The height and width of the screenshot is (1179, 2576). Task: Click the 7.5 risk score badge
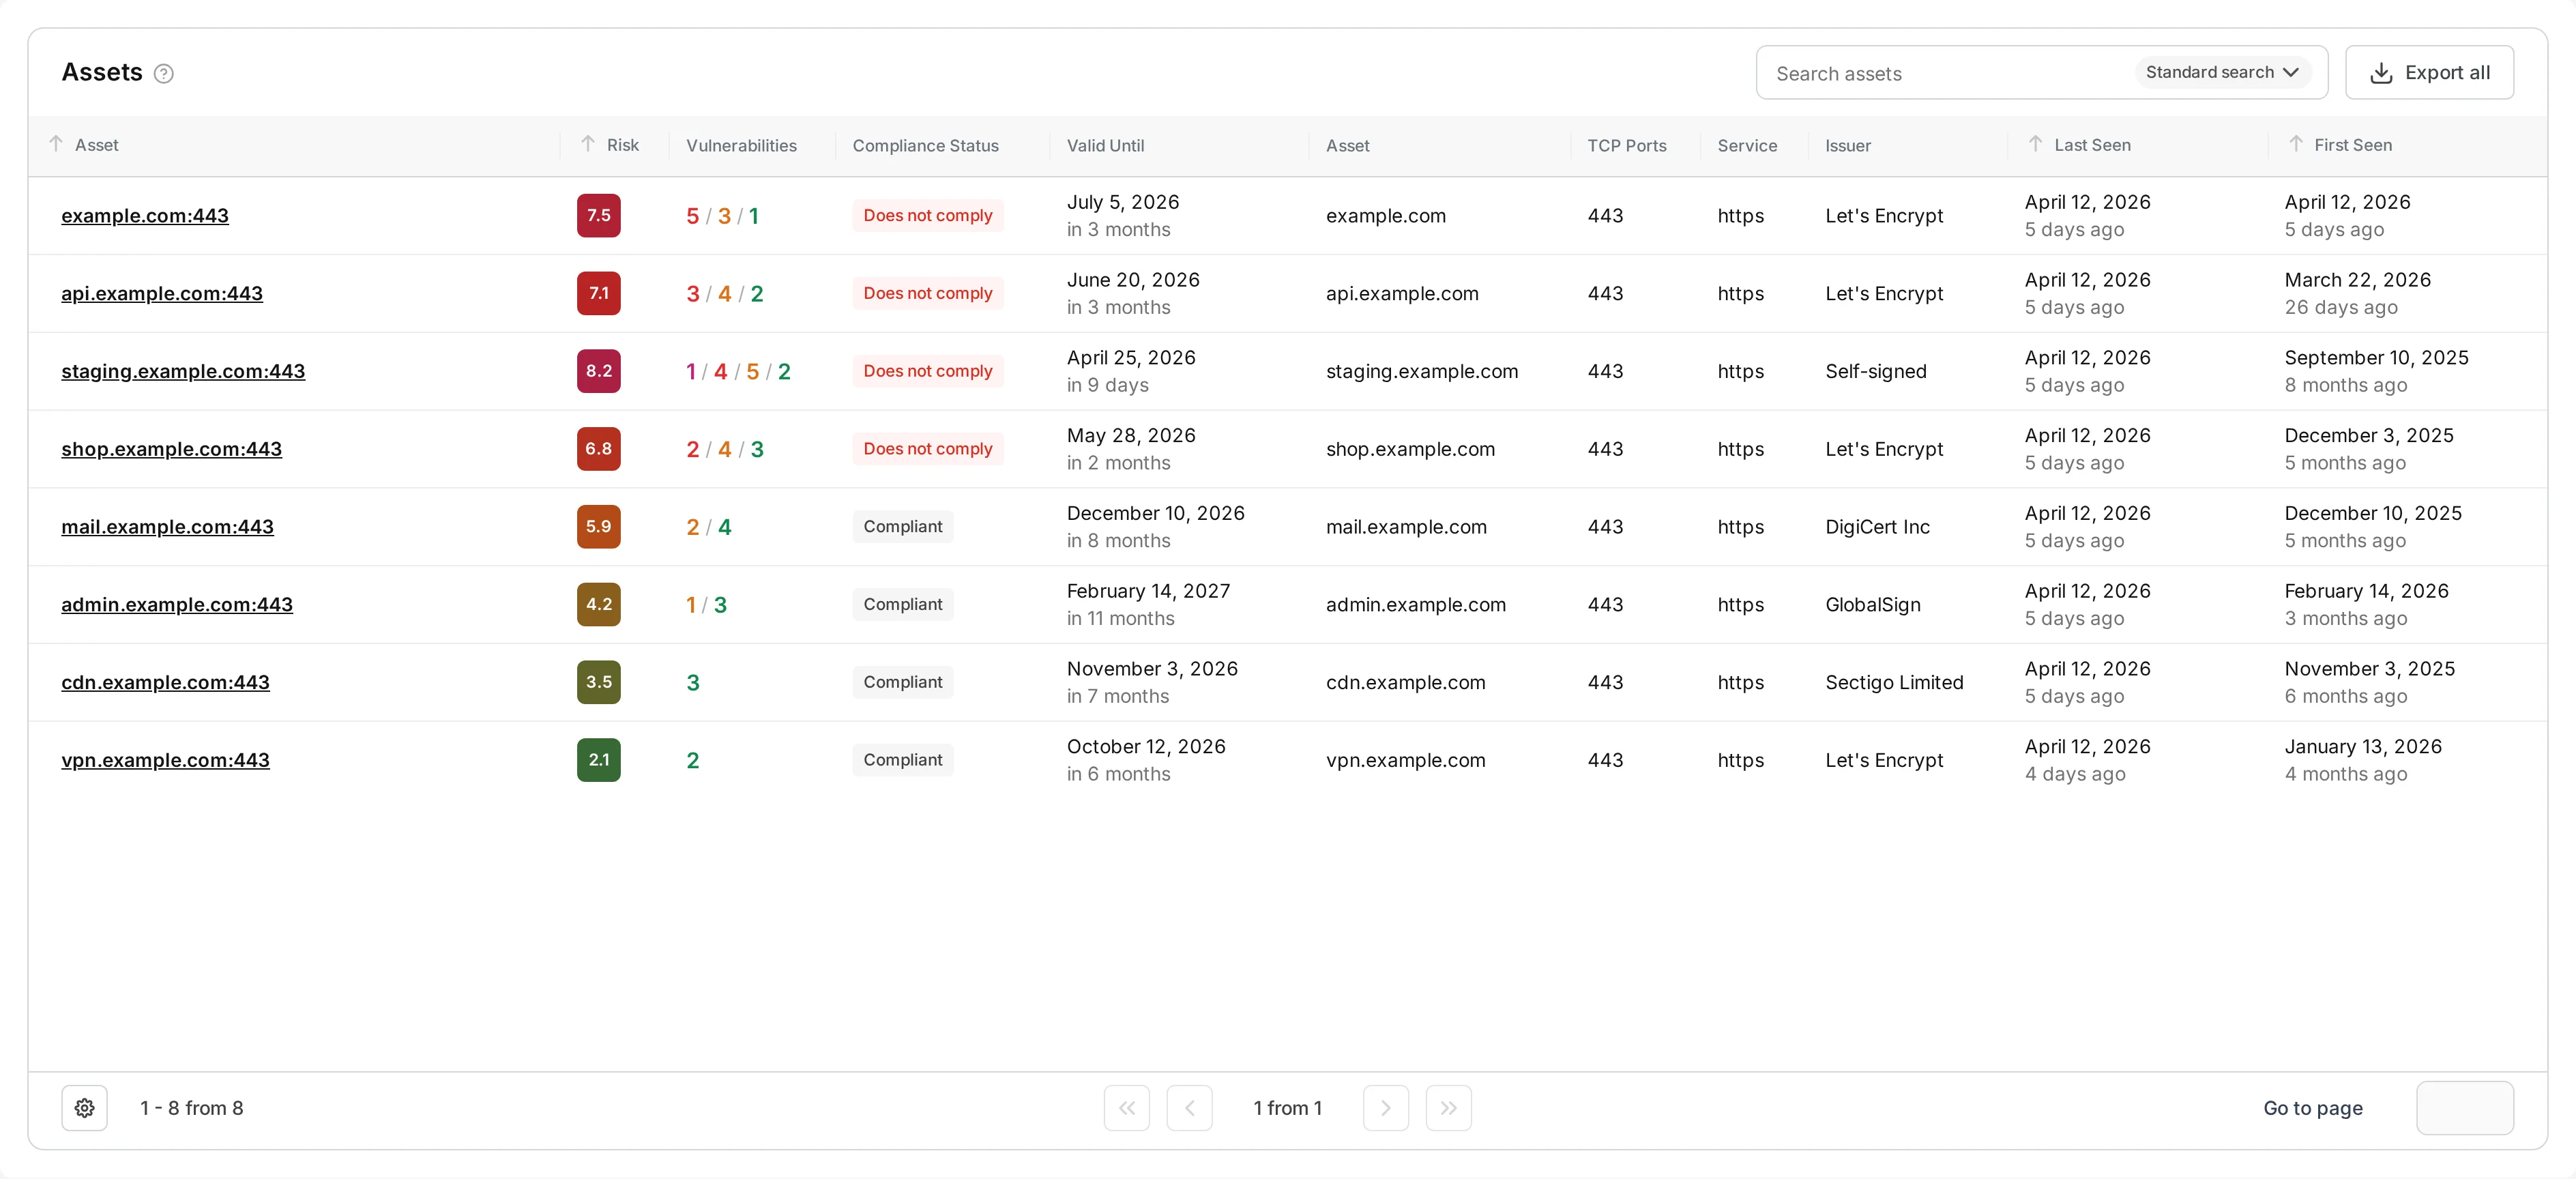point(599,216)
